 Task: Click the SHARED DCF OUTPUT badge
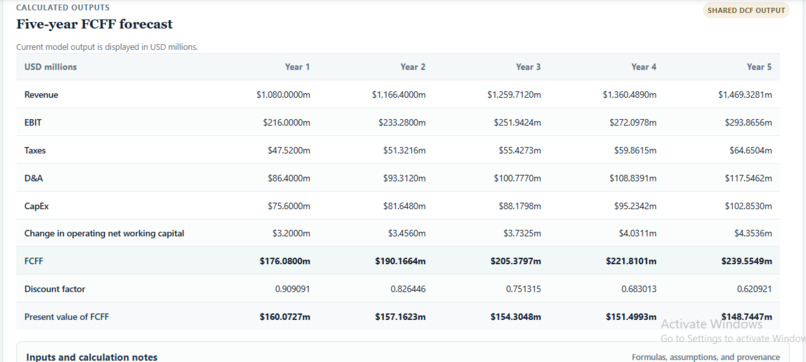click(746, 10)
